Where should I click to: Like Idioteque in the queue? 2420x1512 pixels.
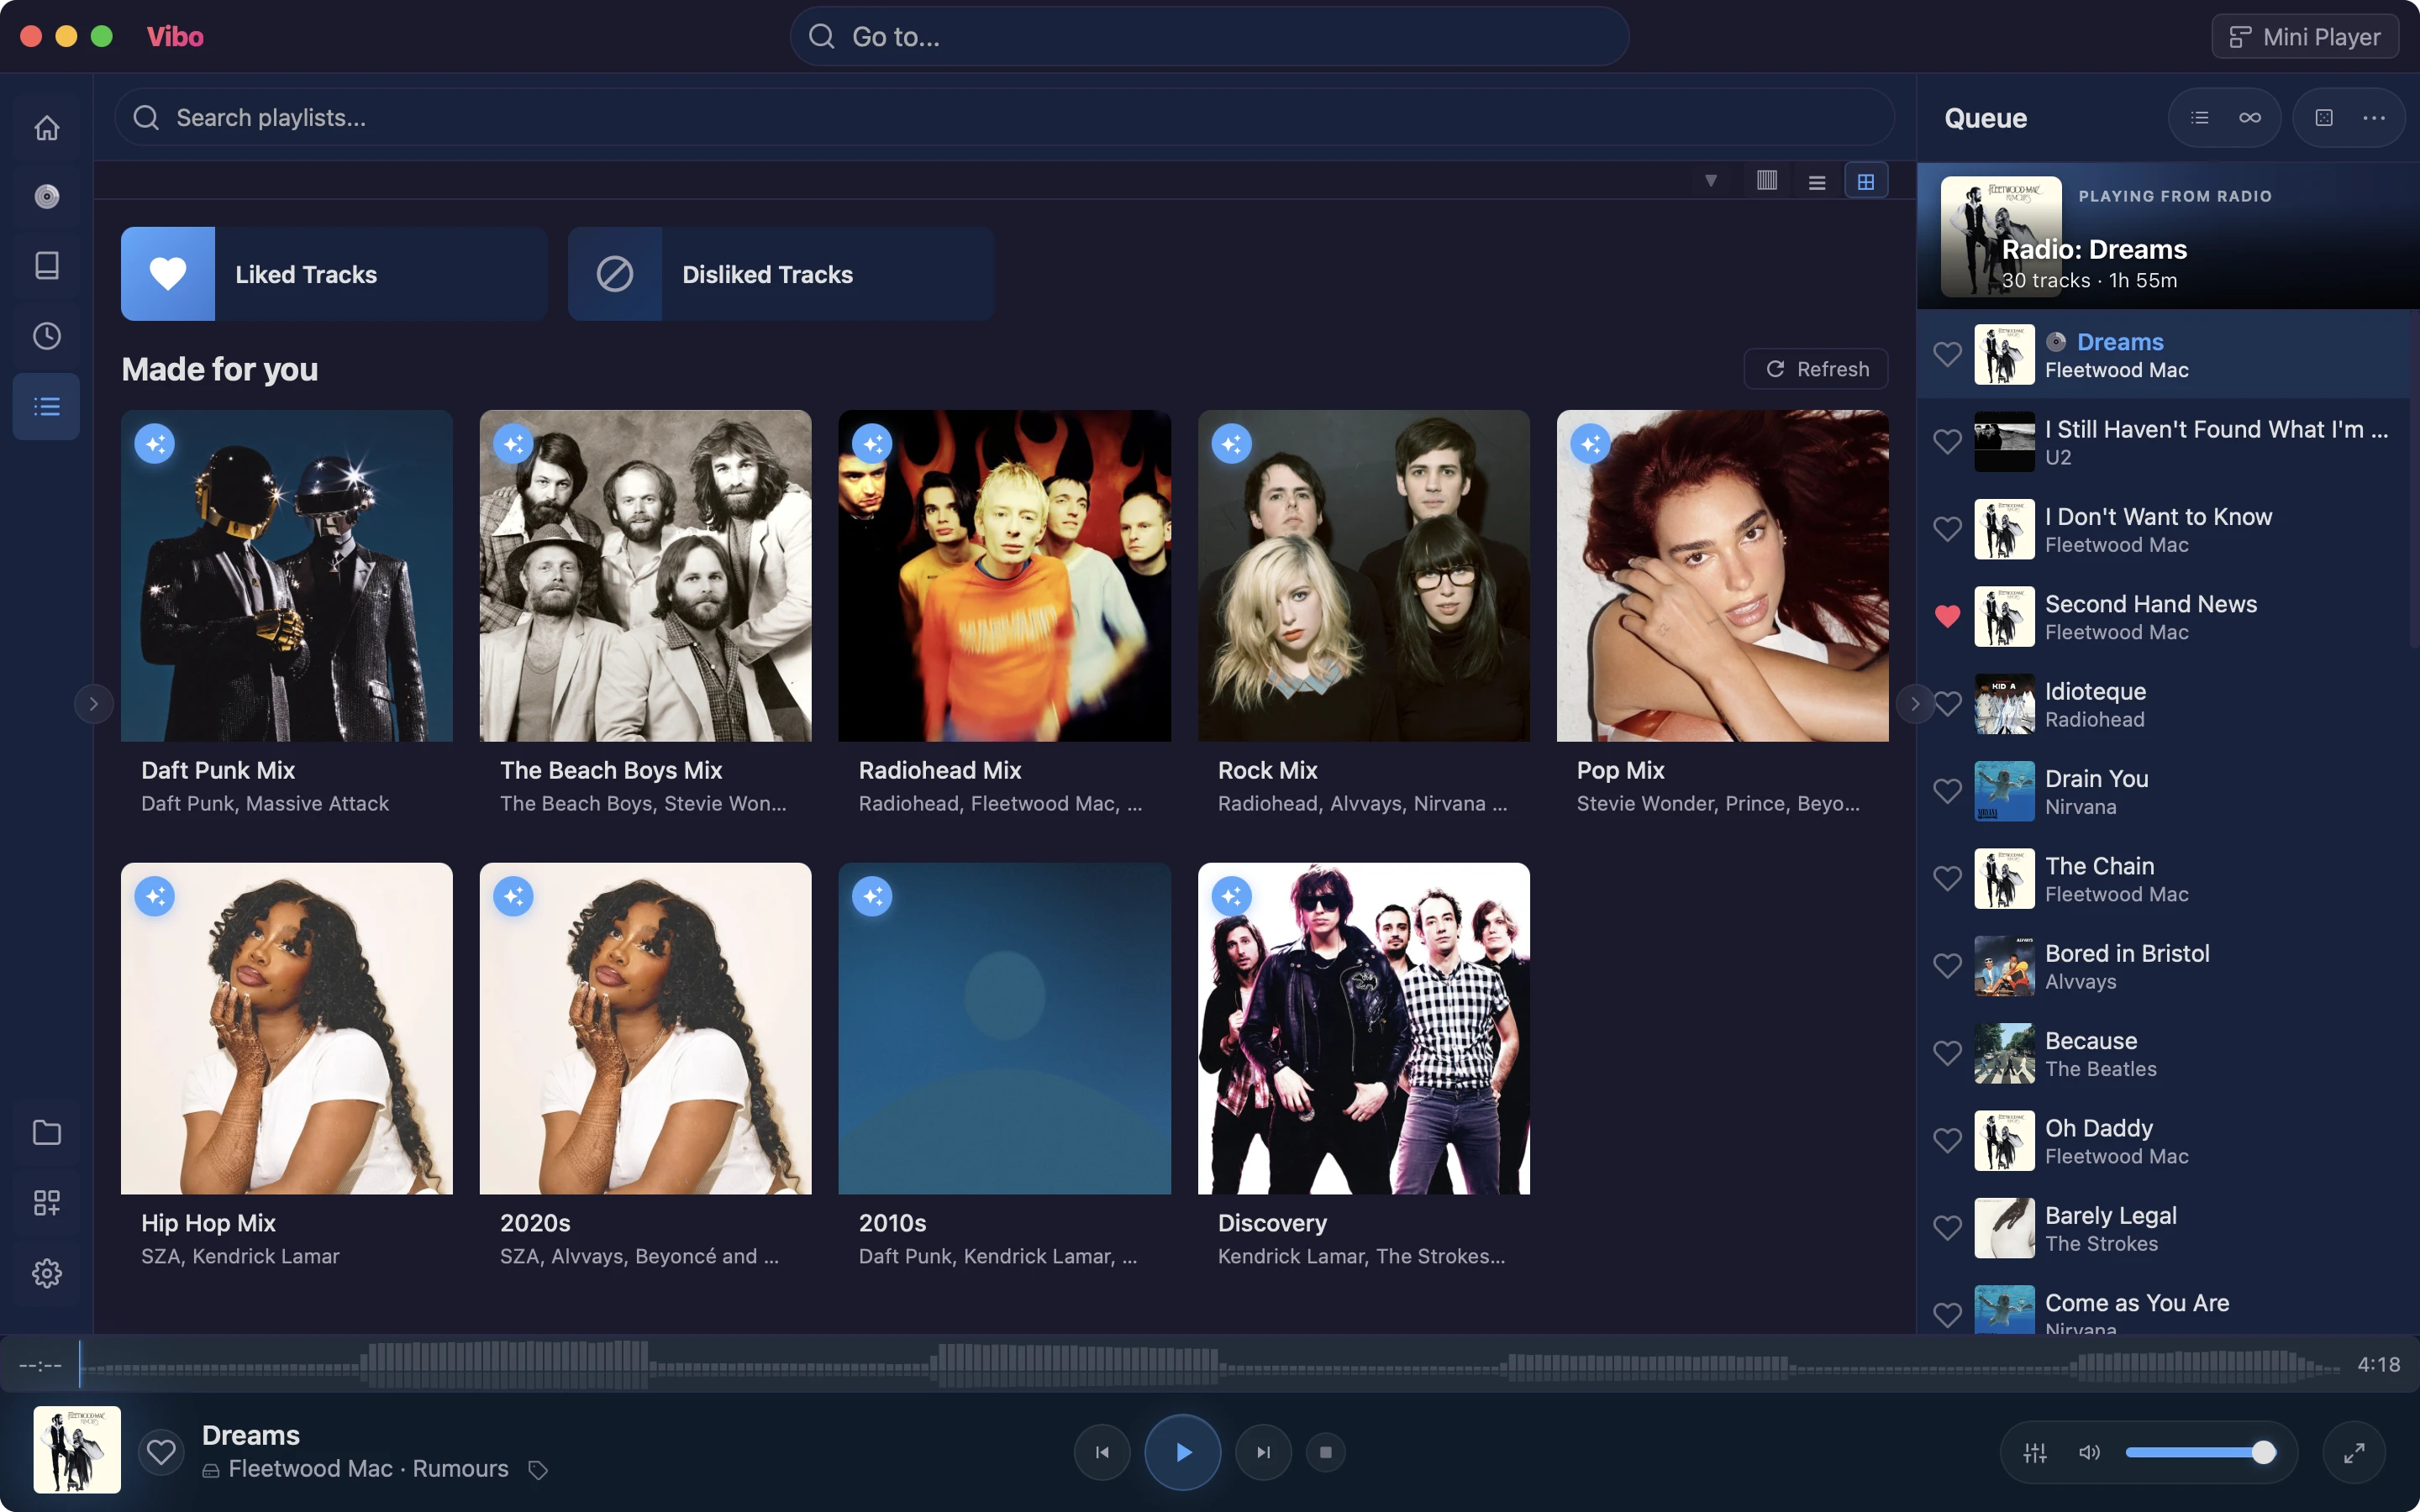coord(1947,704)
